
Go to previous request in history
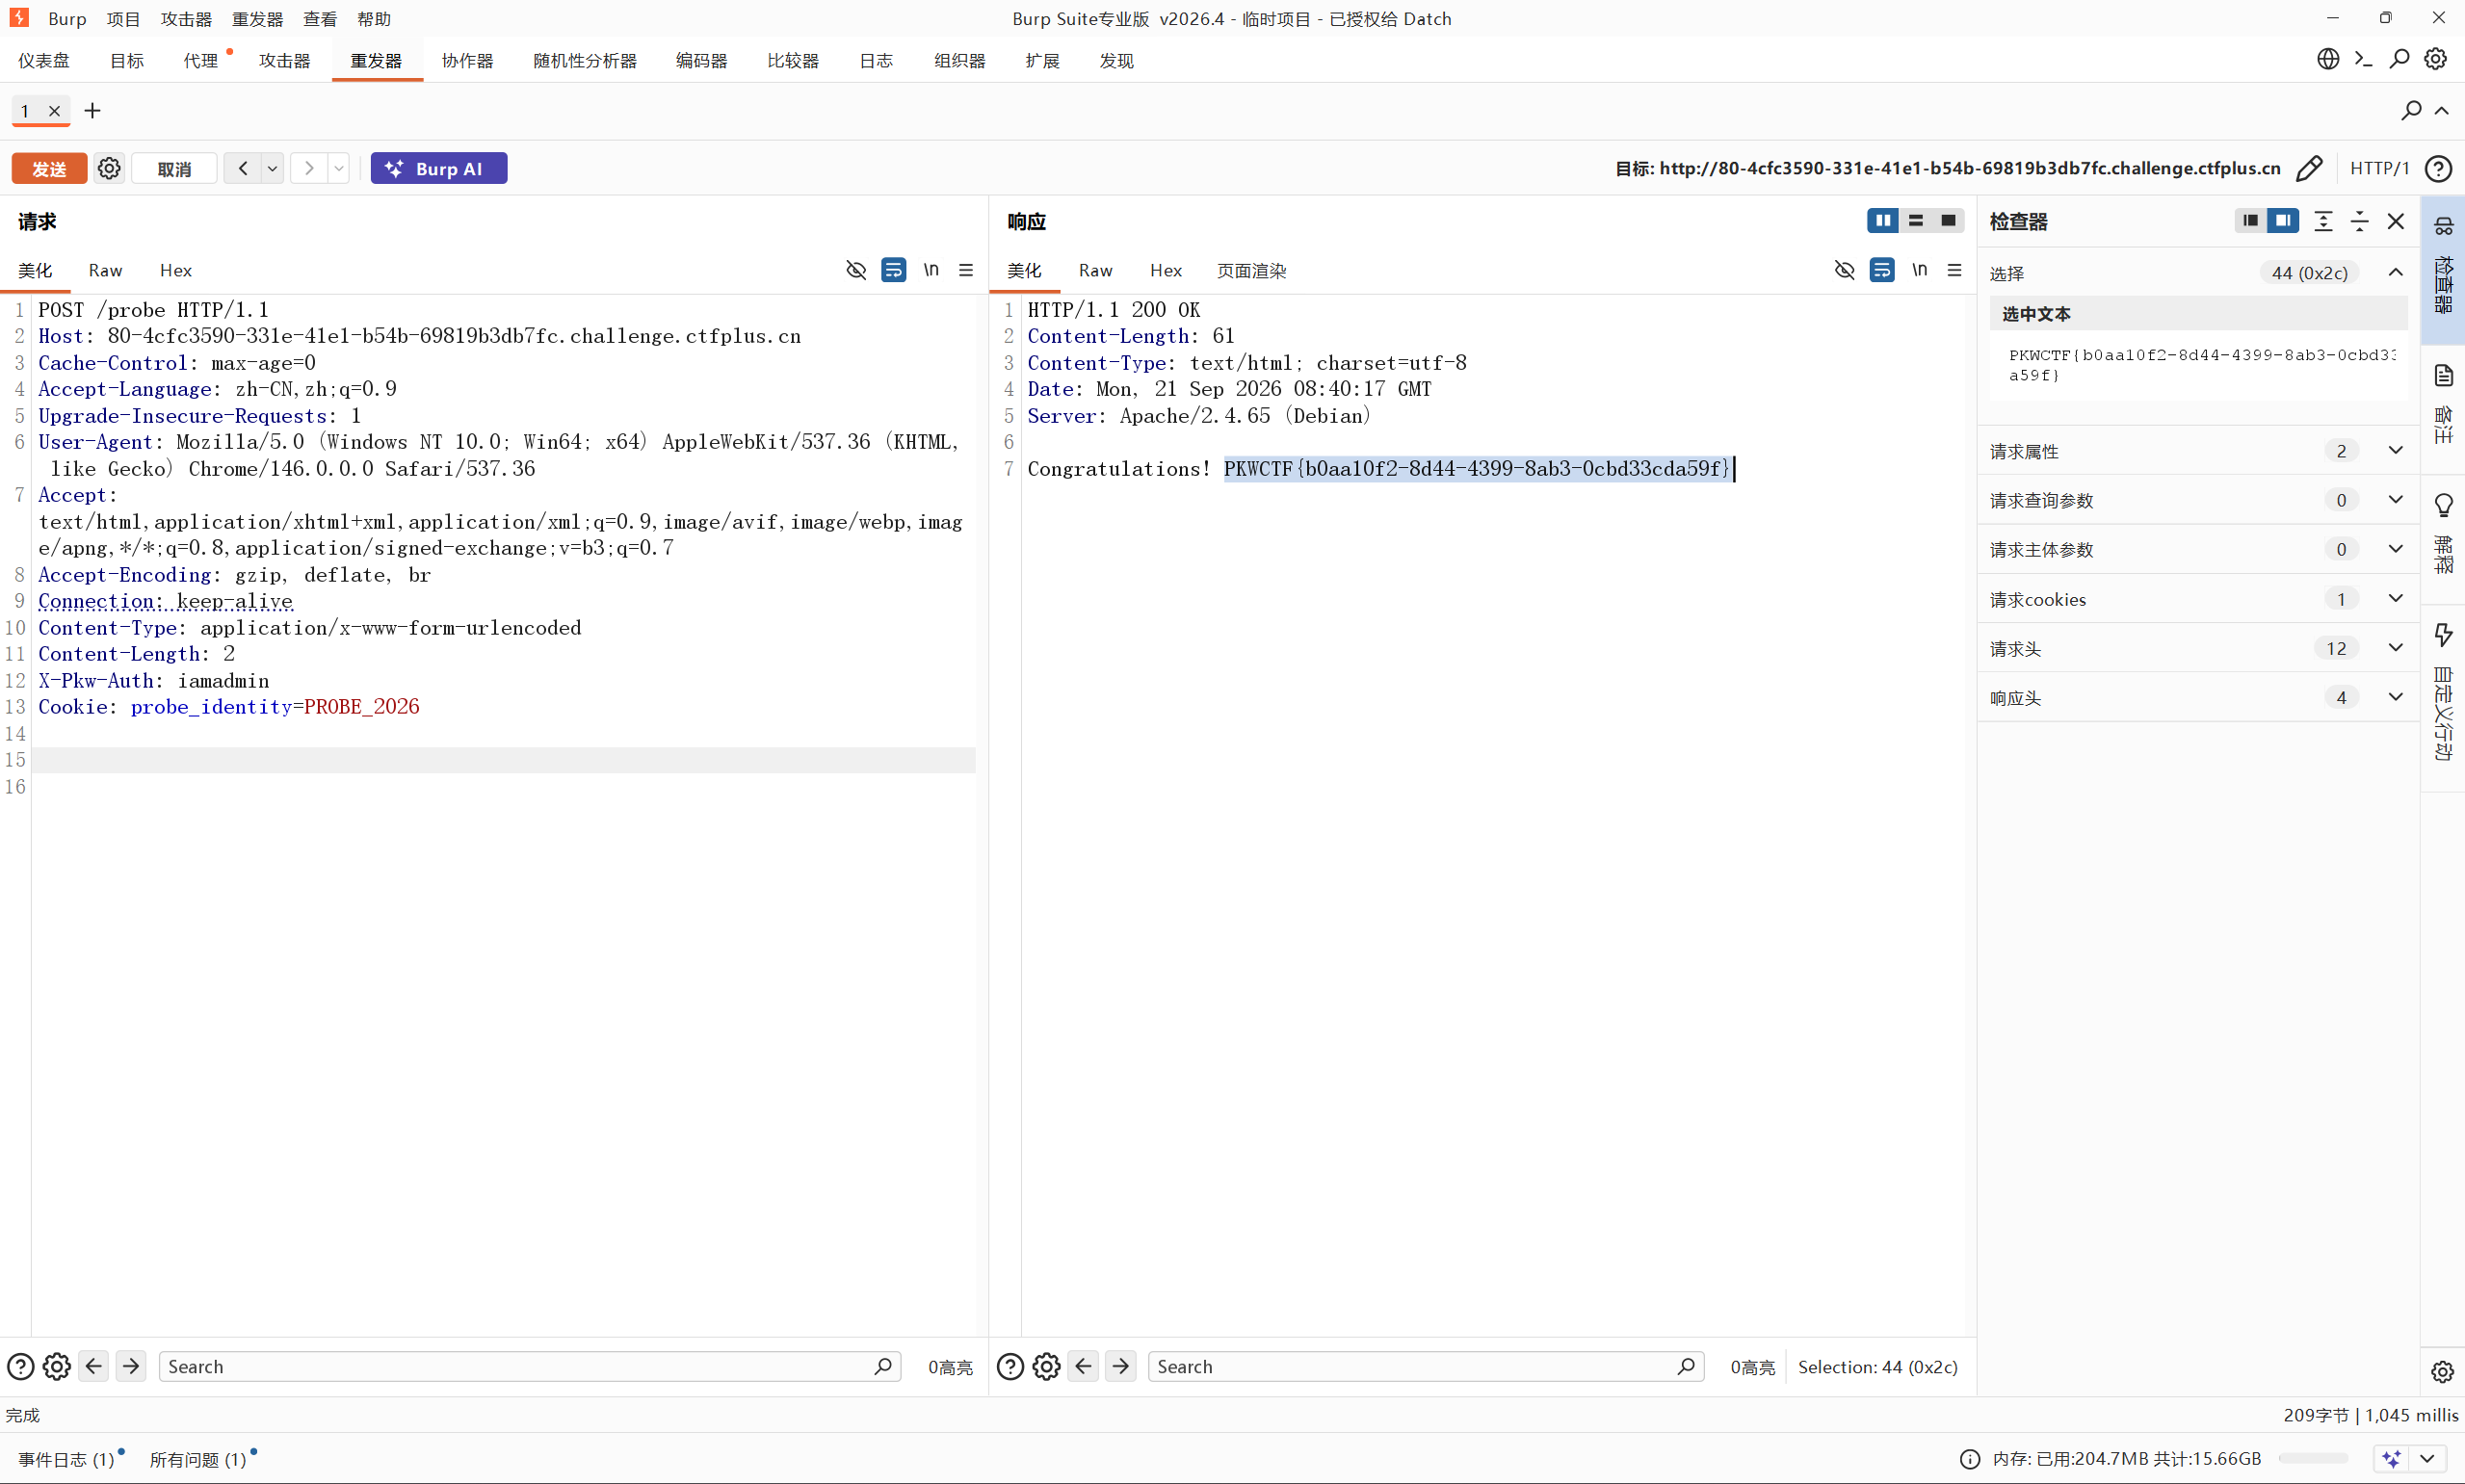(243, 169)
